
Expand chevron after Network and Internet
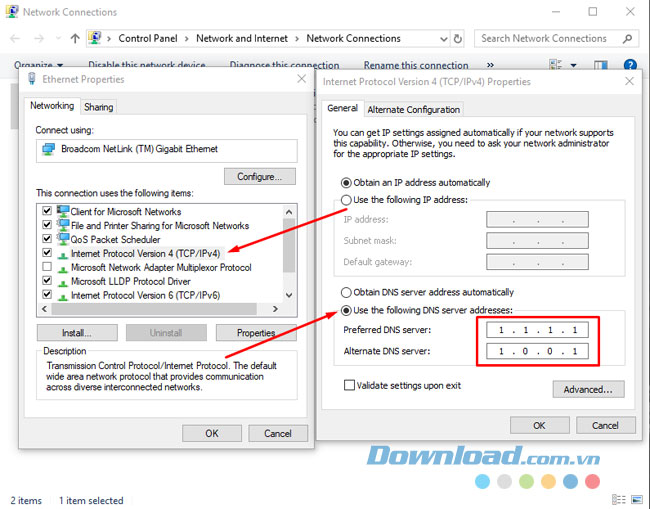[x=297, y=39]
